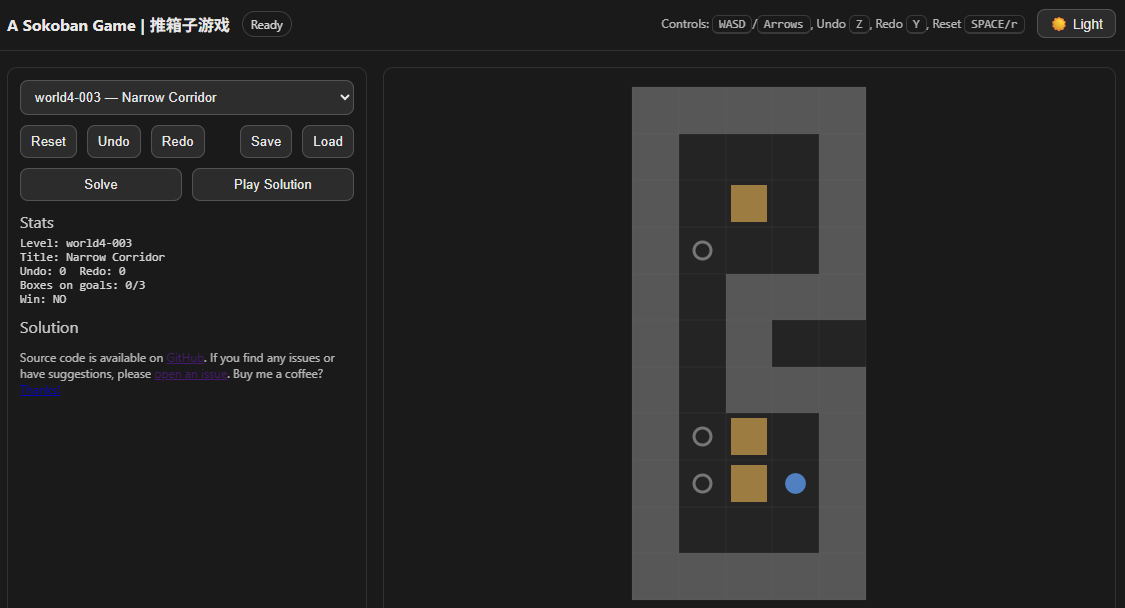Image resolution: width=1125 pixels, height=608 pixels.
Task: Load a saved game state
Action: [x=328, y=141]
